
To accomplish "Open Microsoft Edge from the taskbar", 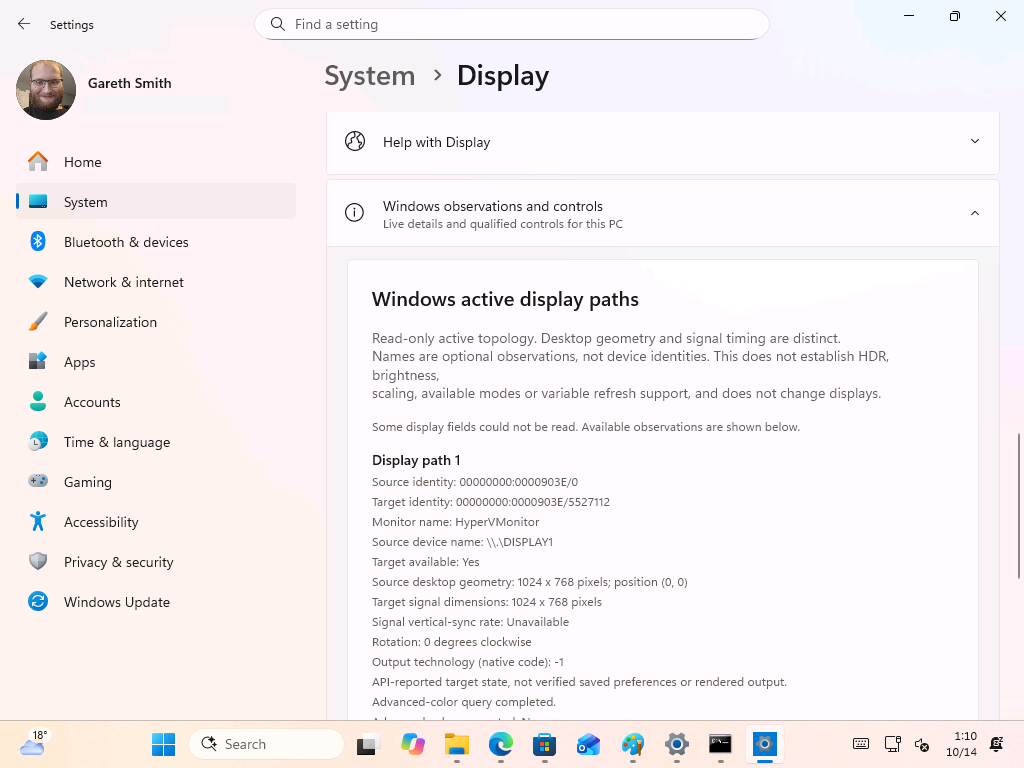I will pos(501,744).
